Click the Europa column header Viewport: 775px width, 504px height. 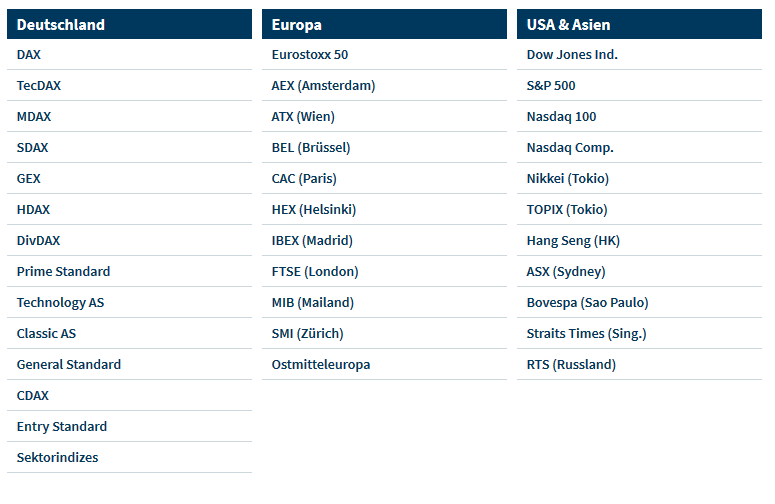click(385, 24)
